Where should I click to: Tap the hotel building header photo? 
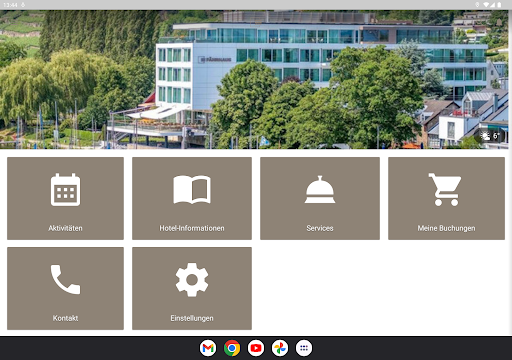tap(256, 79)
